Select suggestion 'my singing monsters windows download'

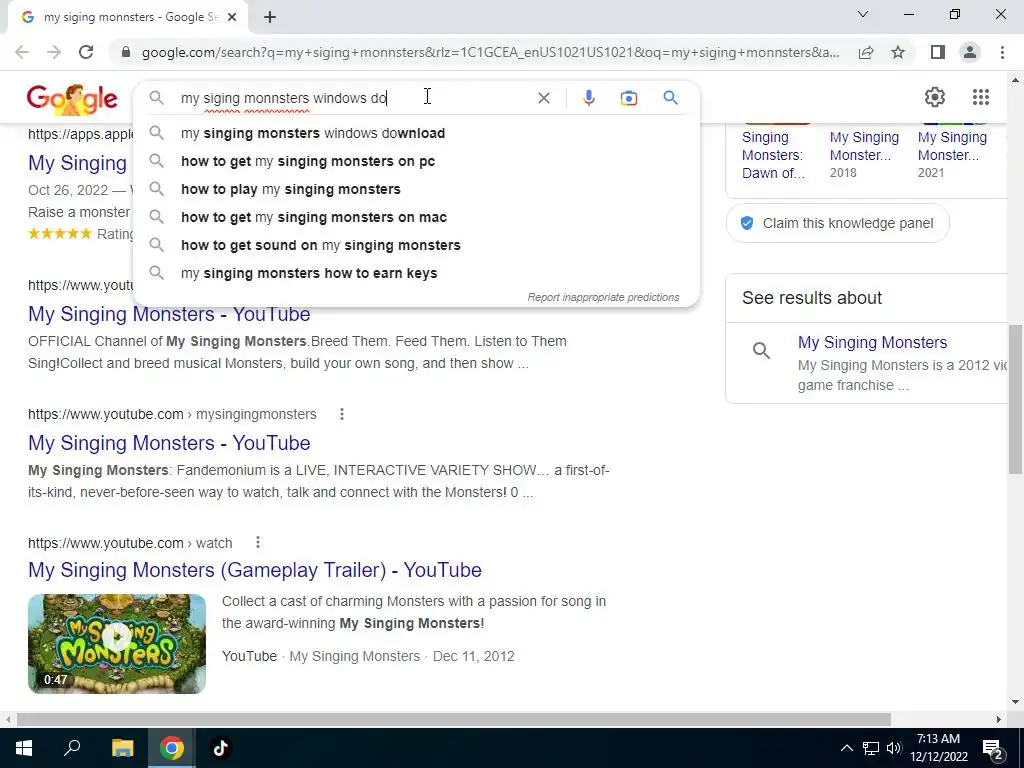(415, 133)
